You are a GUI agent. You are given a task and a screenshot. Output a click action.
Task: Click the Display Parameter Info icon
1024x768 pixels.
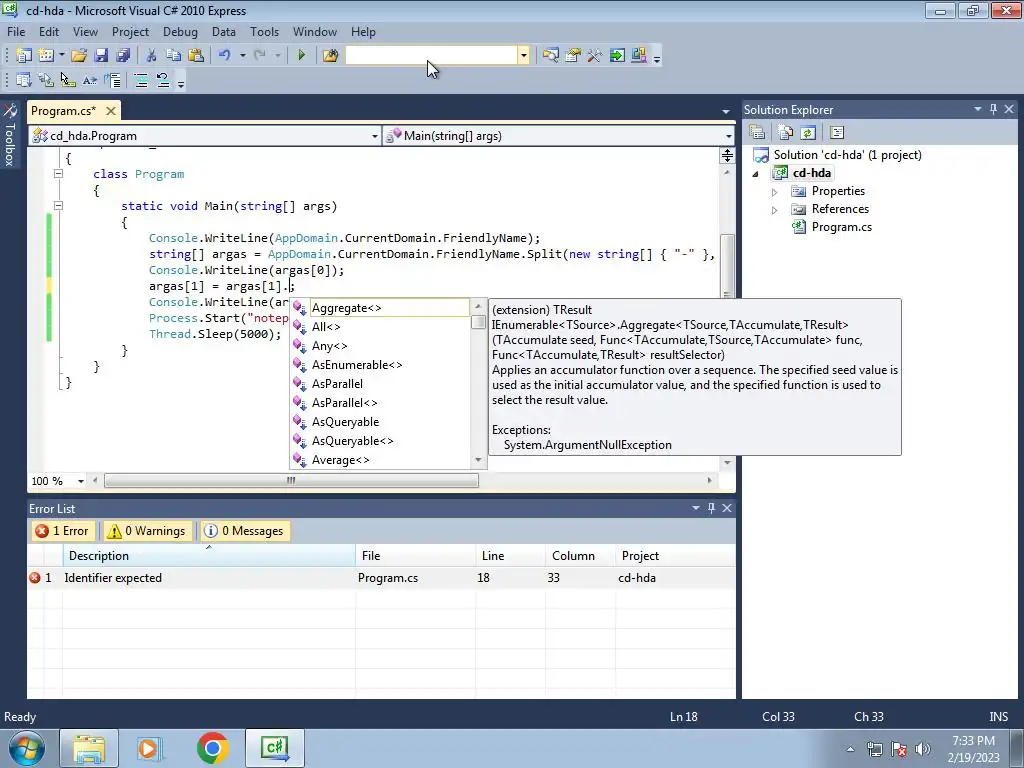click(x=46, y=80)
